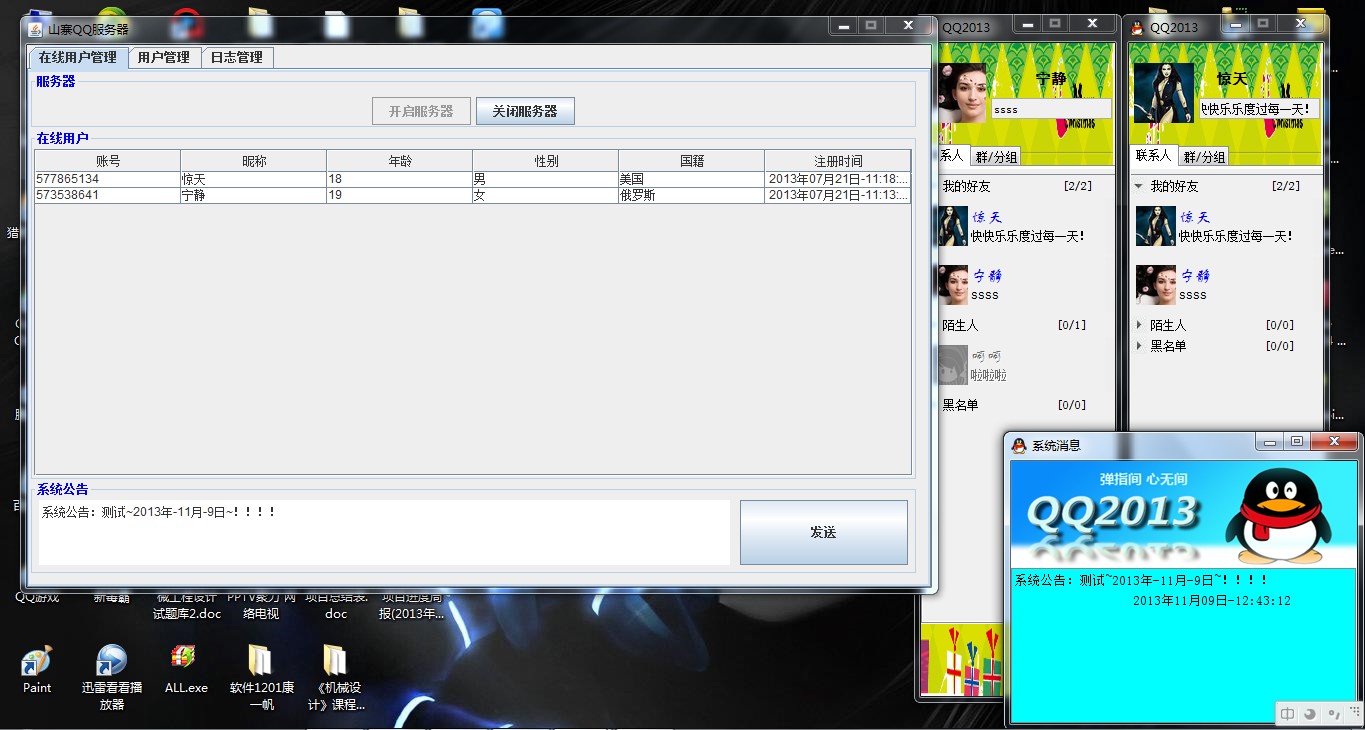Open the Paint desktop shortcut
The width and height of the screenshot is (1365, 730).
click(x=37, y=670)
